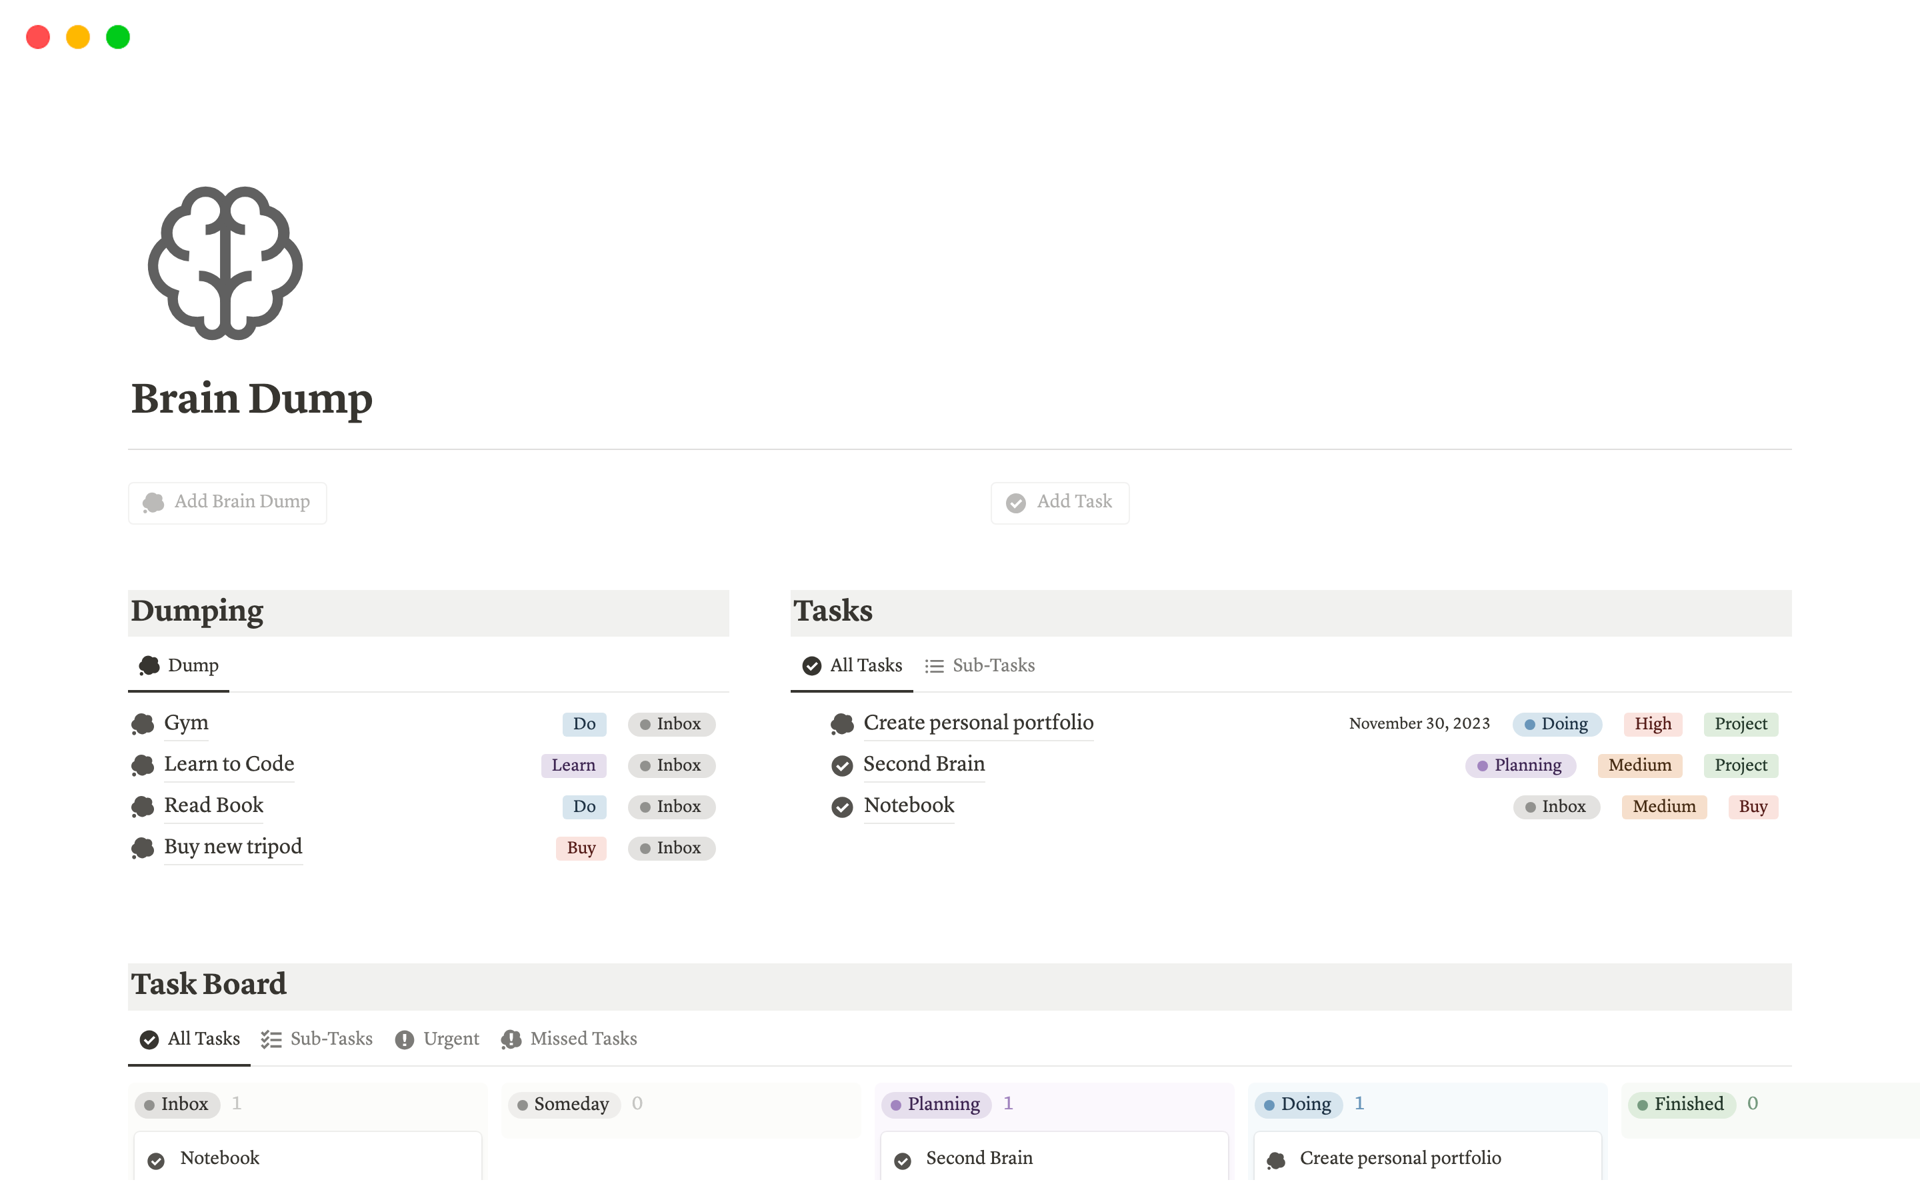
Task: Toggle the check circle beside Notebook in Tasks
Action: [x=842, y=806]
